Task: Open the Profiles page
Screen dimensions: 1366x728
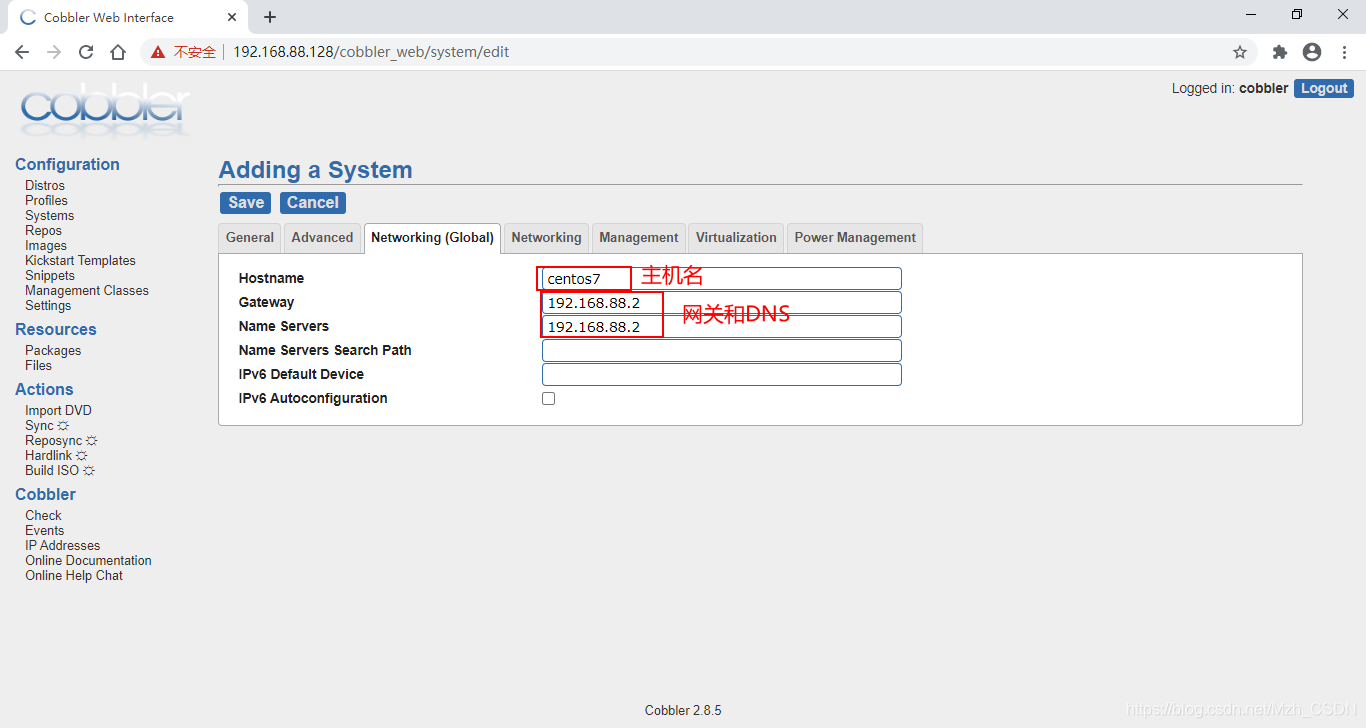Action: point(46,200)
